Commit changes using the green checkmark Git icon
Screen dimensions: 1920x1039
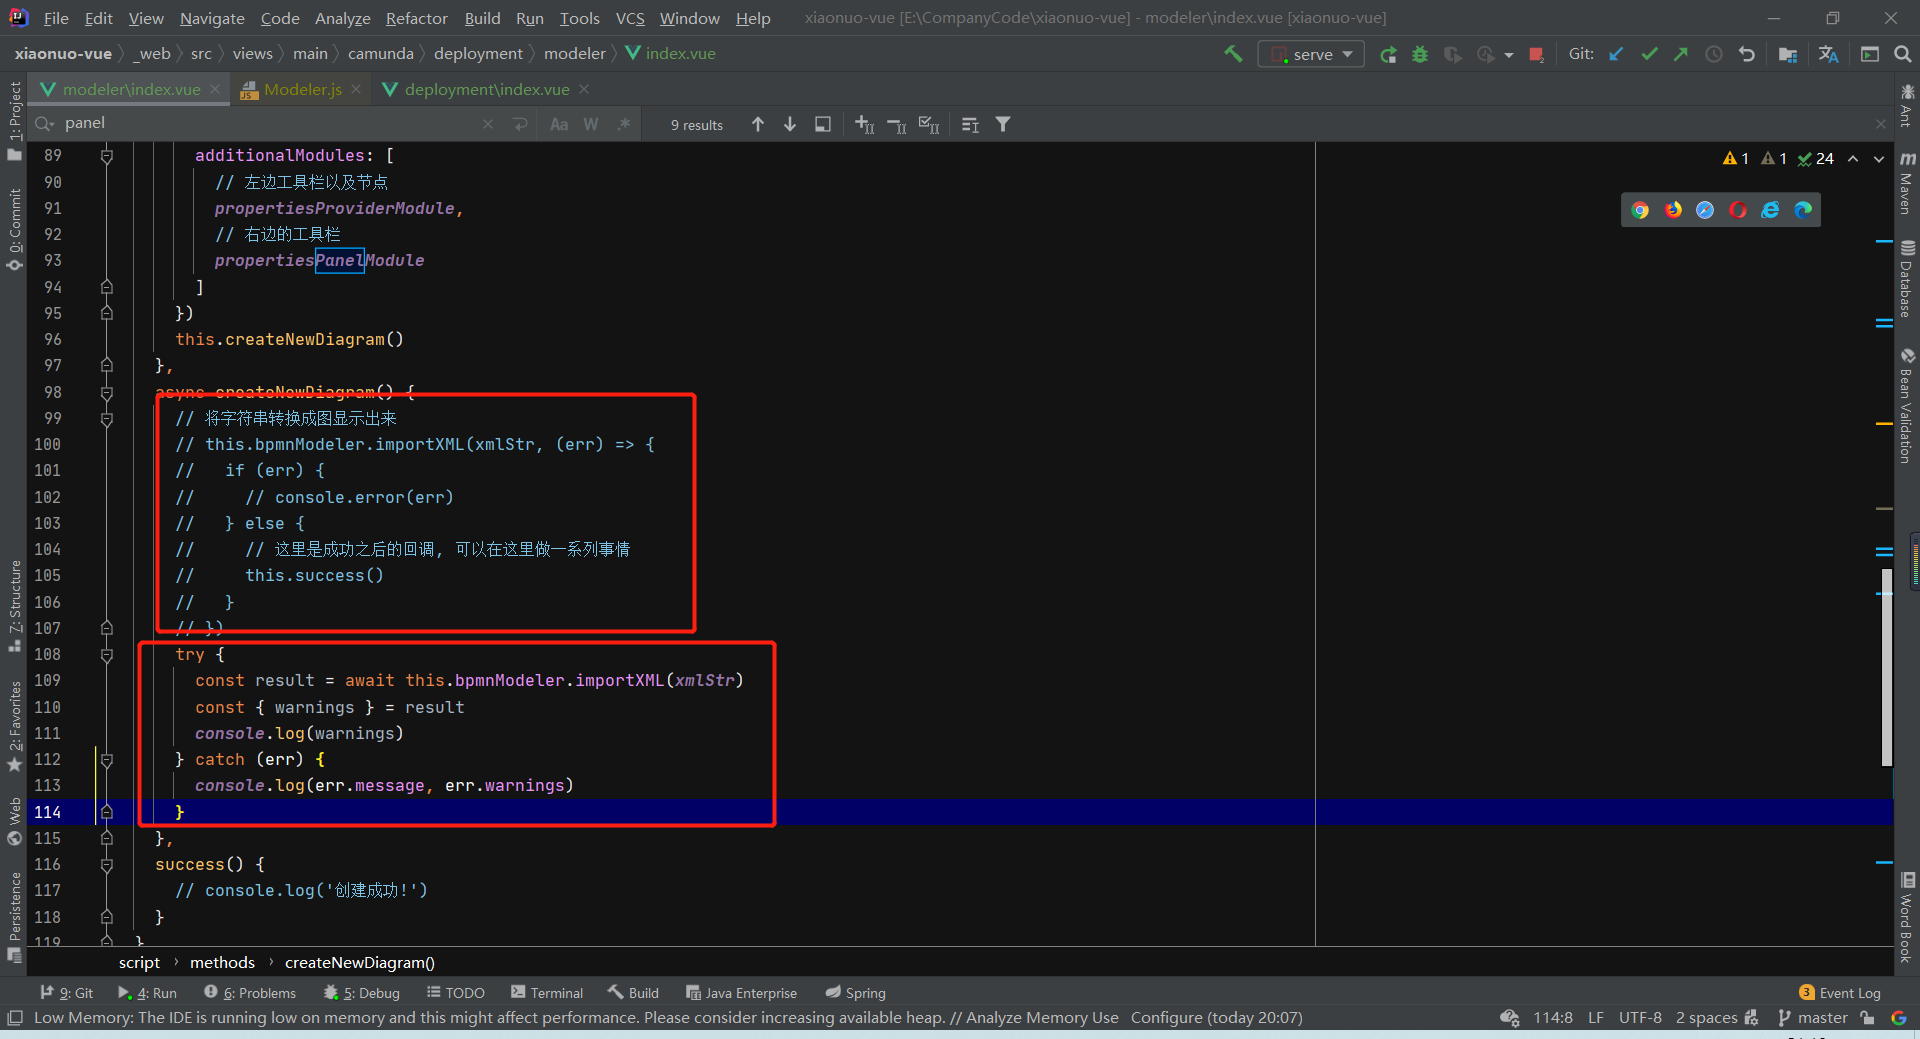pos(1649,54)
